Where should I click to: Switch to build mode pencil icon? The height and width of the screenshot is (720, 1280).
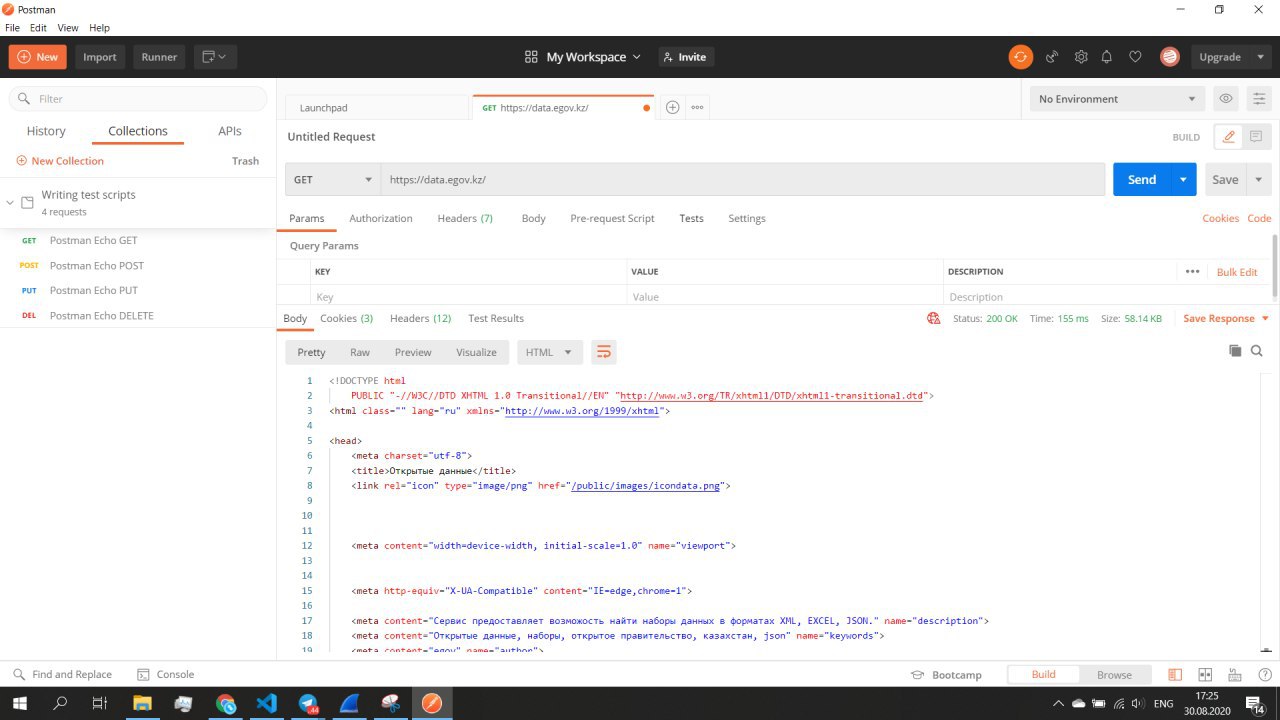pyautogui.click(x=1228, y=137)
